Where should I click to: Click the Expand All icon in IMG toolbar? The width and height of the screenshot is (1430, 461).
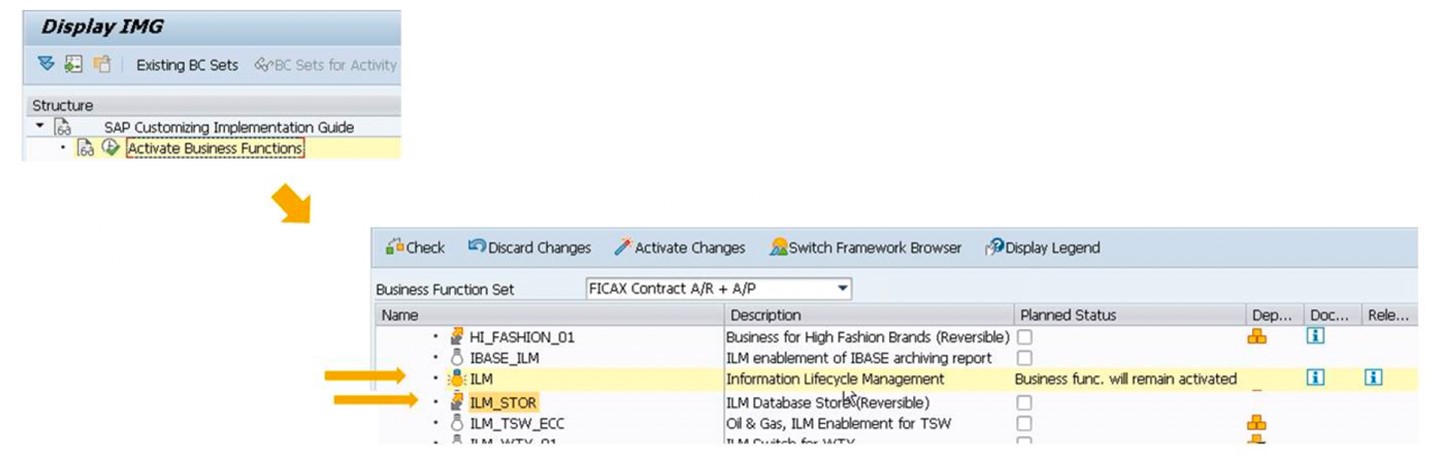(x=46, y=65)
